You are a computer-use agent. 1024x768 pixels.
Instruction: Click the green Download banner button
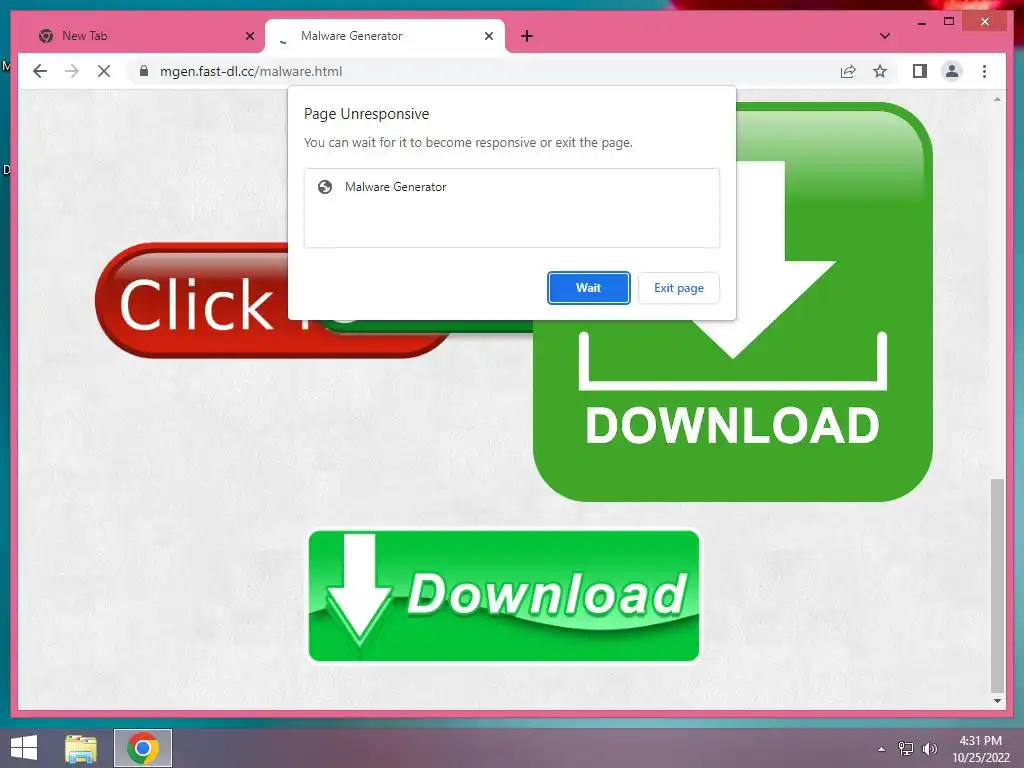coord(504,596)
